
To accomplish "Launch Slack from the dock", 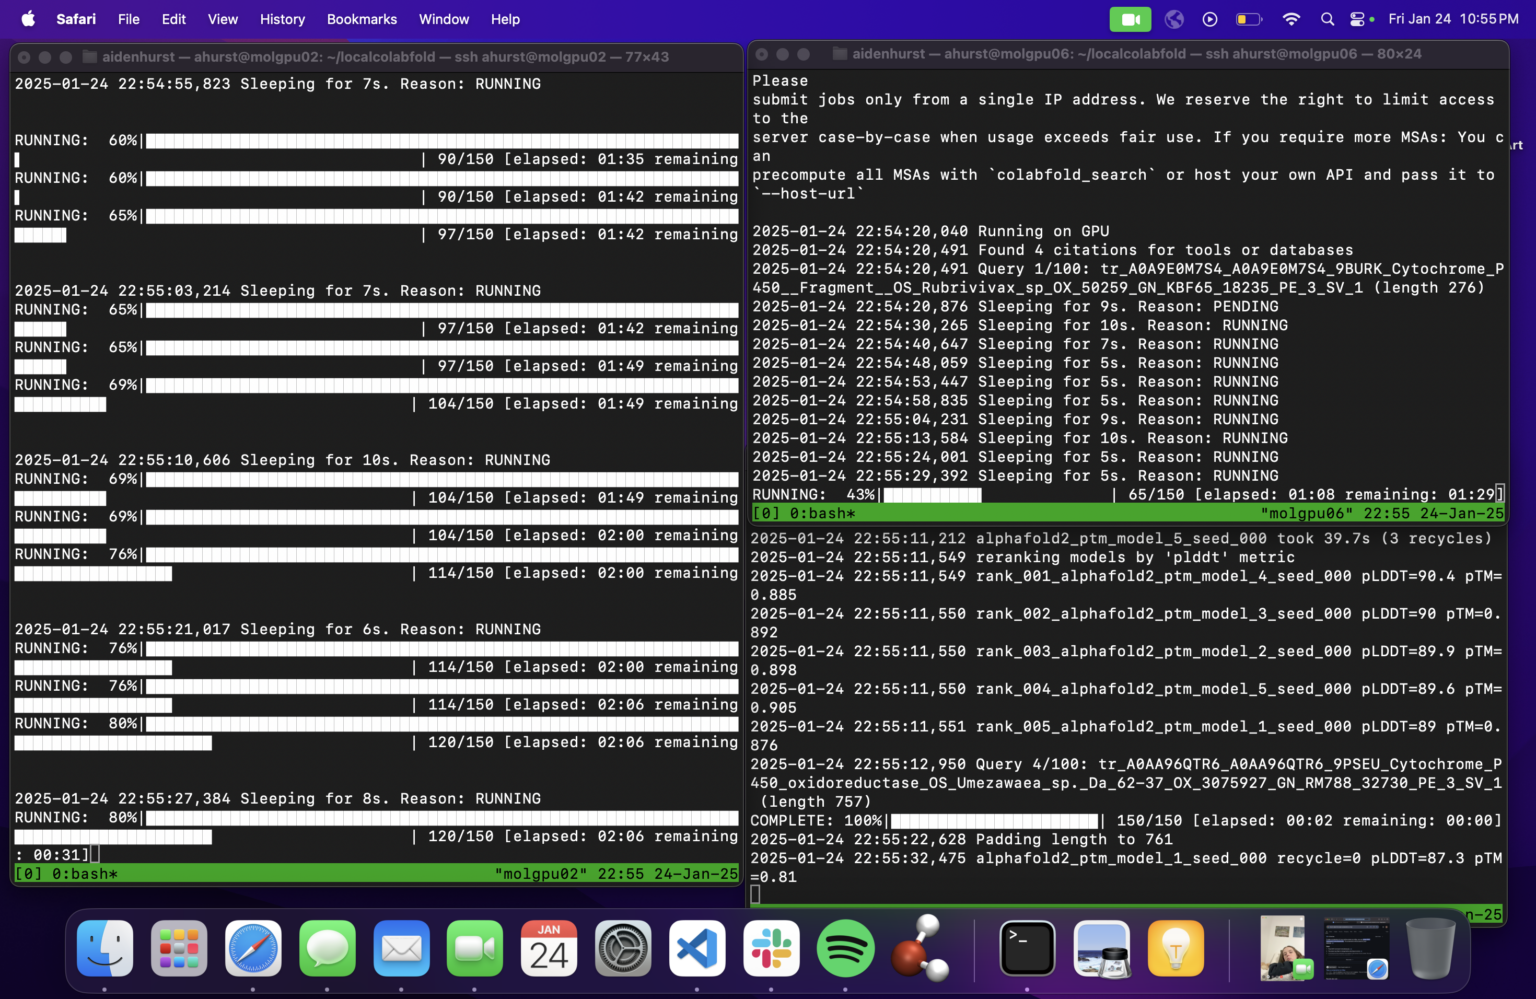I will tap(771, 949).
